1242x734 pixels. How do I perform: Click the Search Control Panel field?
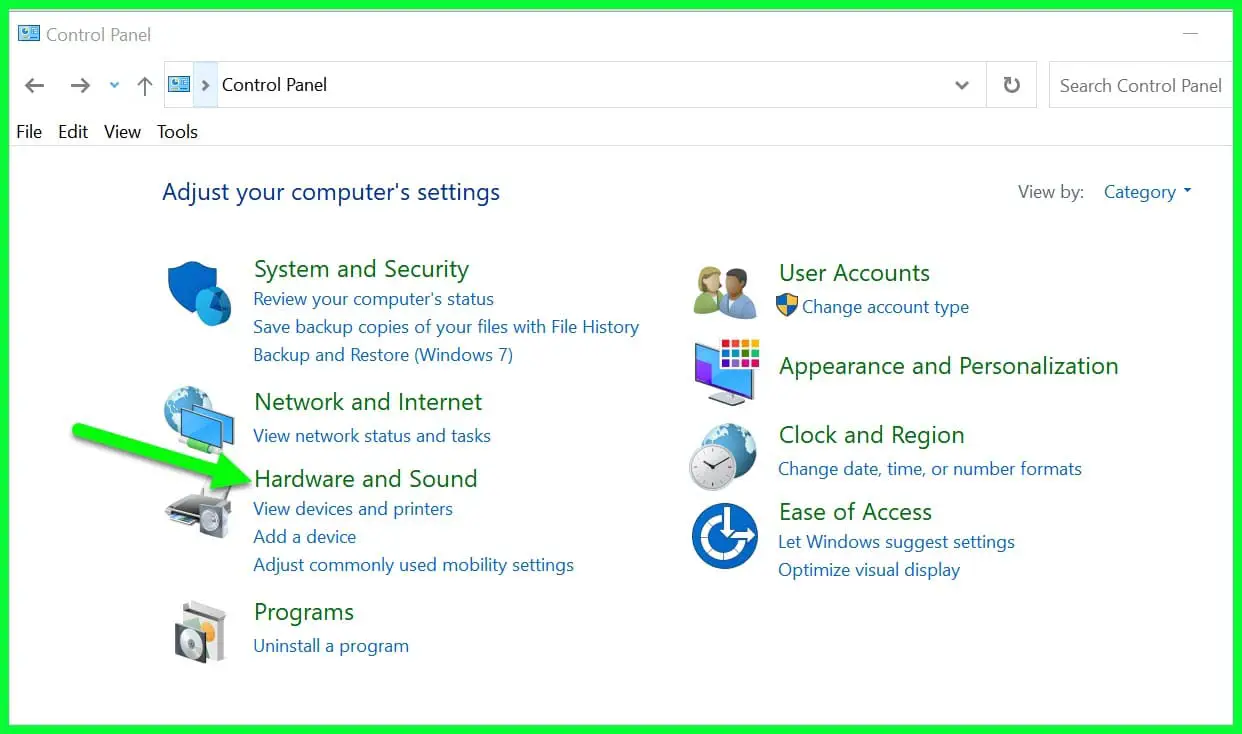[1140, 85]
